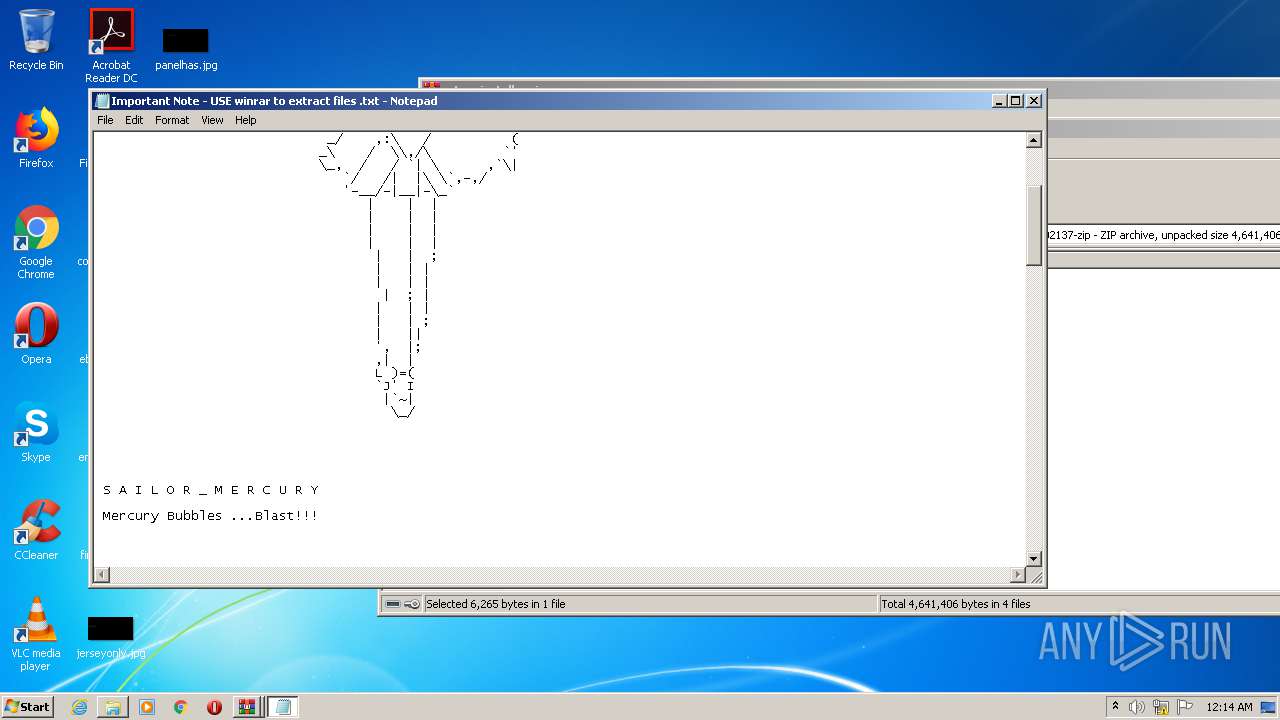Minimize the Notepad window
The height and width of the screenshot is (720, 1280).
click(999, 101)
